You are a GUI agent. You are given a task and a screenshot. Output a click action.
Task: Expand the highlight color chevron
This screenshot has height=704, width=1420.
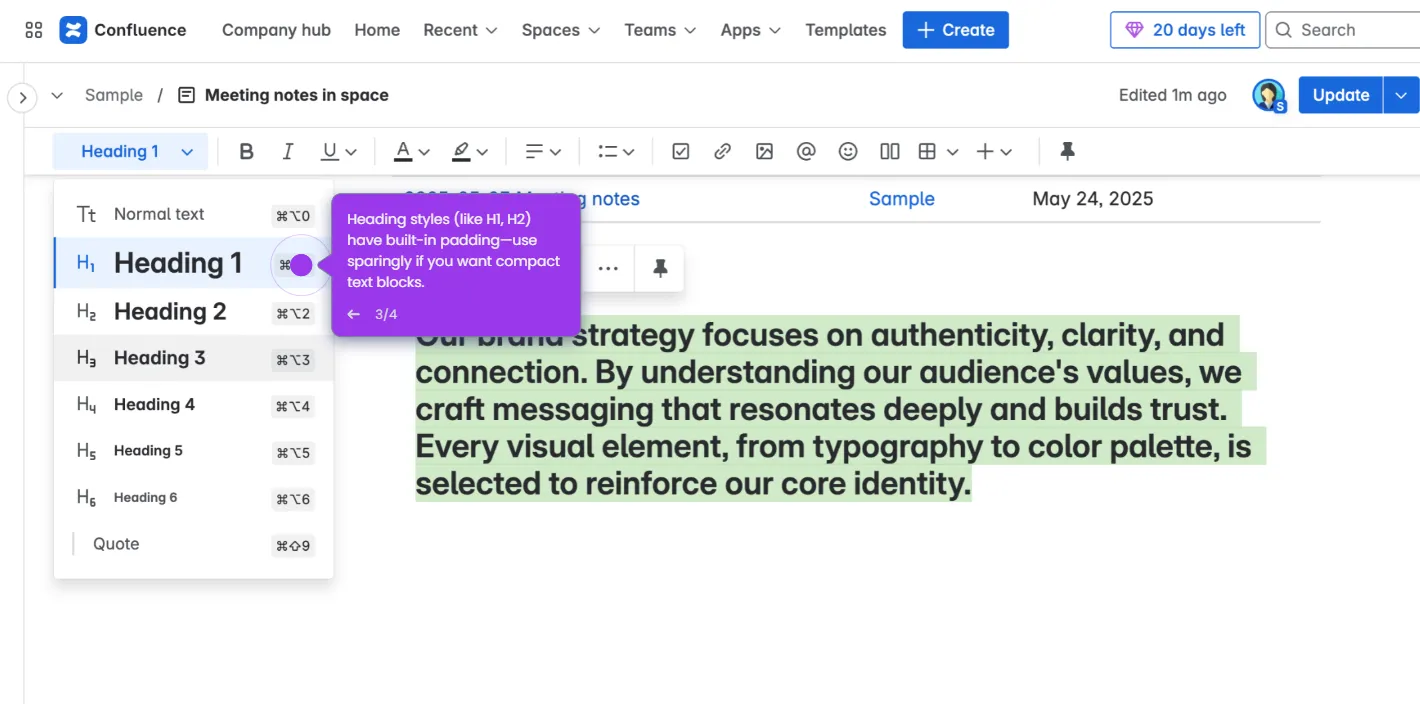(x=482, y=152)
